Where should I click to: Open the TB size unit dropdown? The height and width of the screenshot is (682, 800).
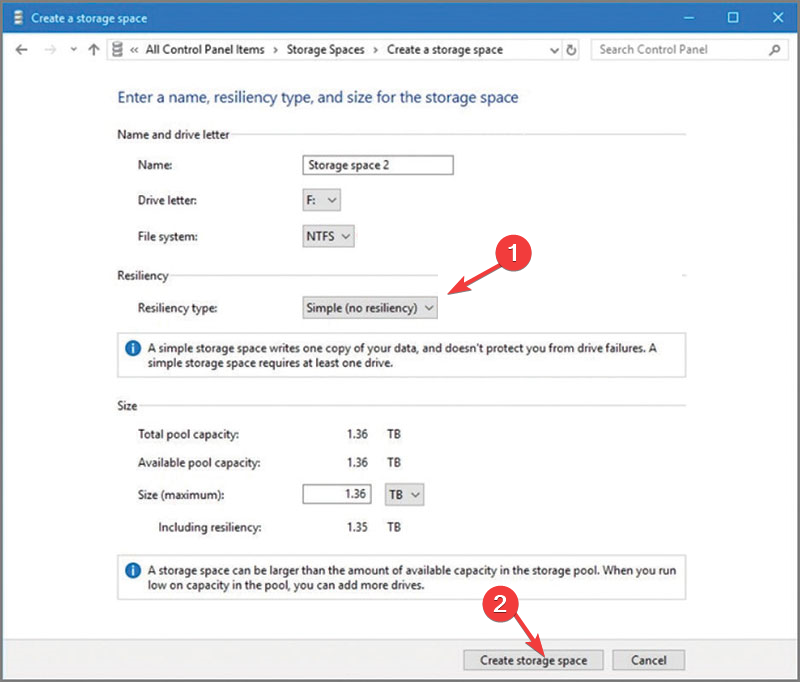coord(404,494)
